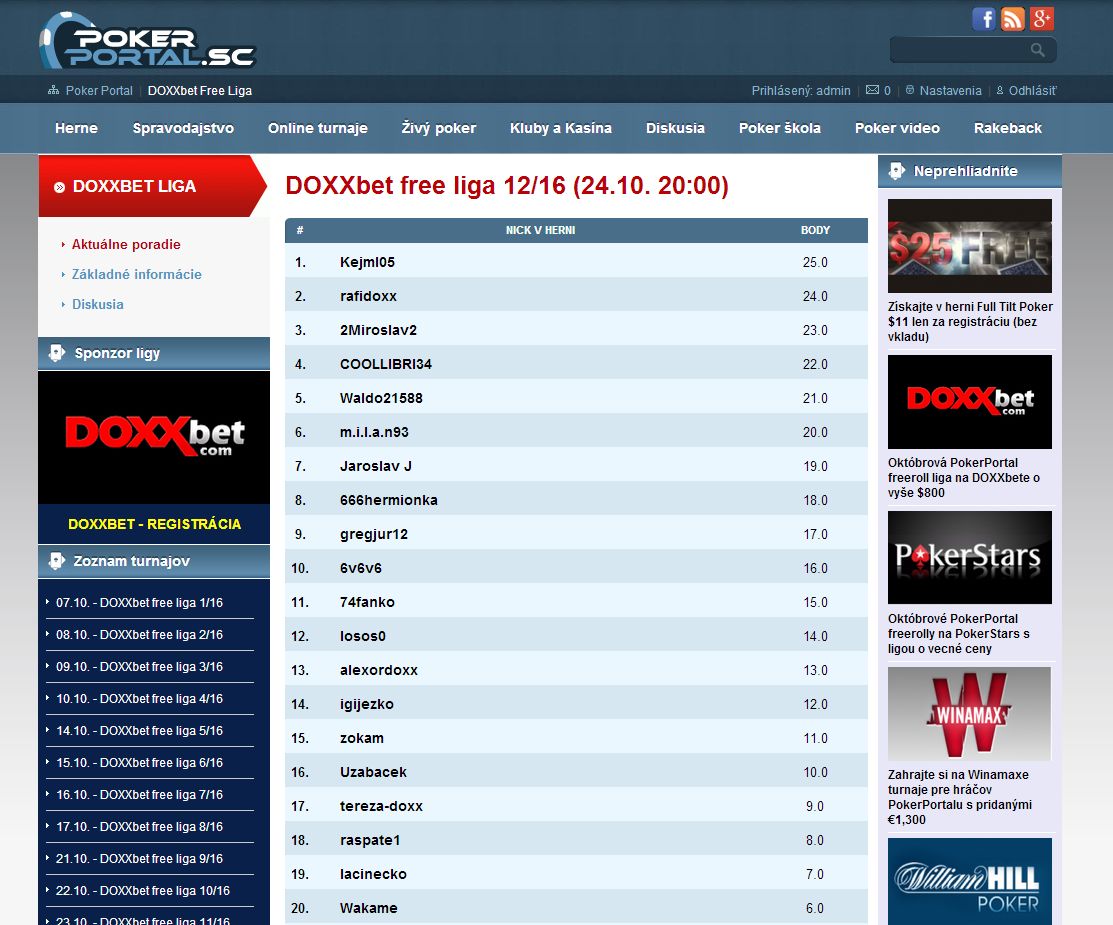Screen dimensions: 1113x925
Task: Open the Poker škola menu item
Action: click(779, 128)
